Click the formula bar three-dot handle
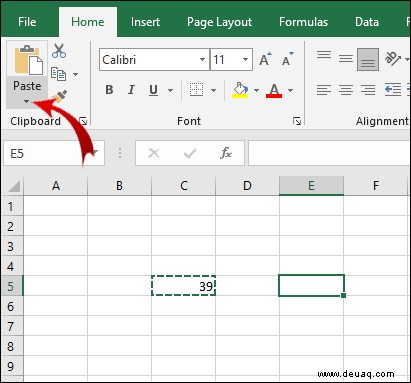Image resolution: width=411 pixels, height=383 pixels. [x=120, y=153]
